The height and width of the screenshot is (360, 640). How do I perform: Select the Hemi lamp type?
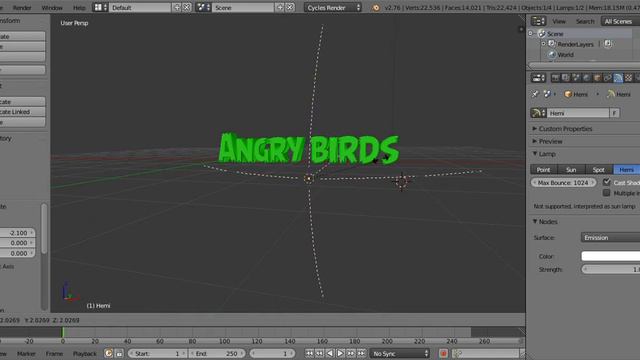627,169
